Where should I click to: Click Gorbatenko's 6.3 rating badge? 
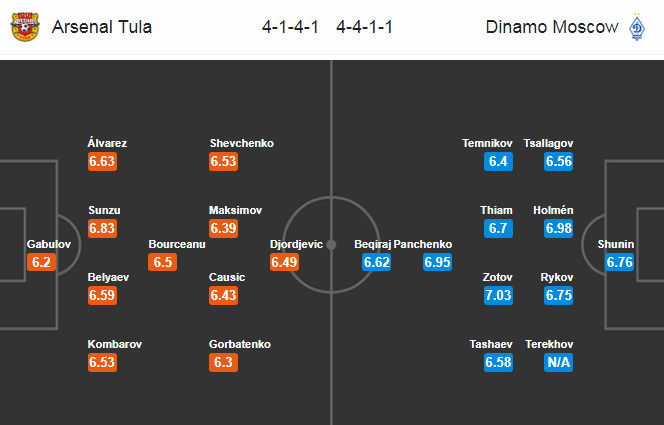pos(223,362)
